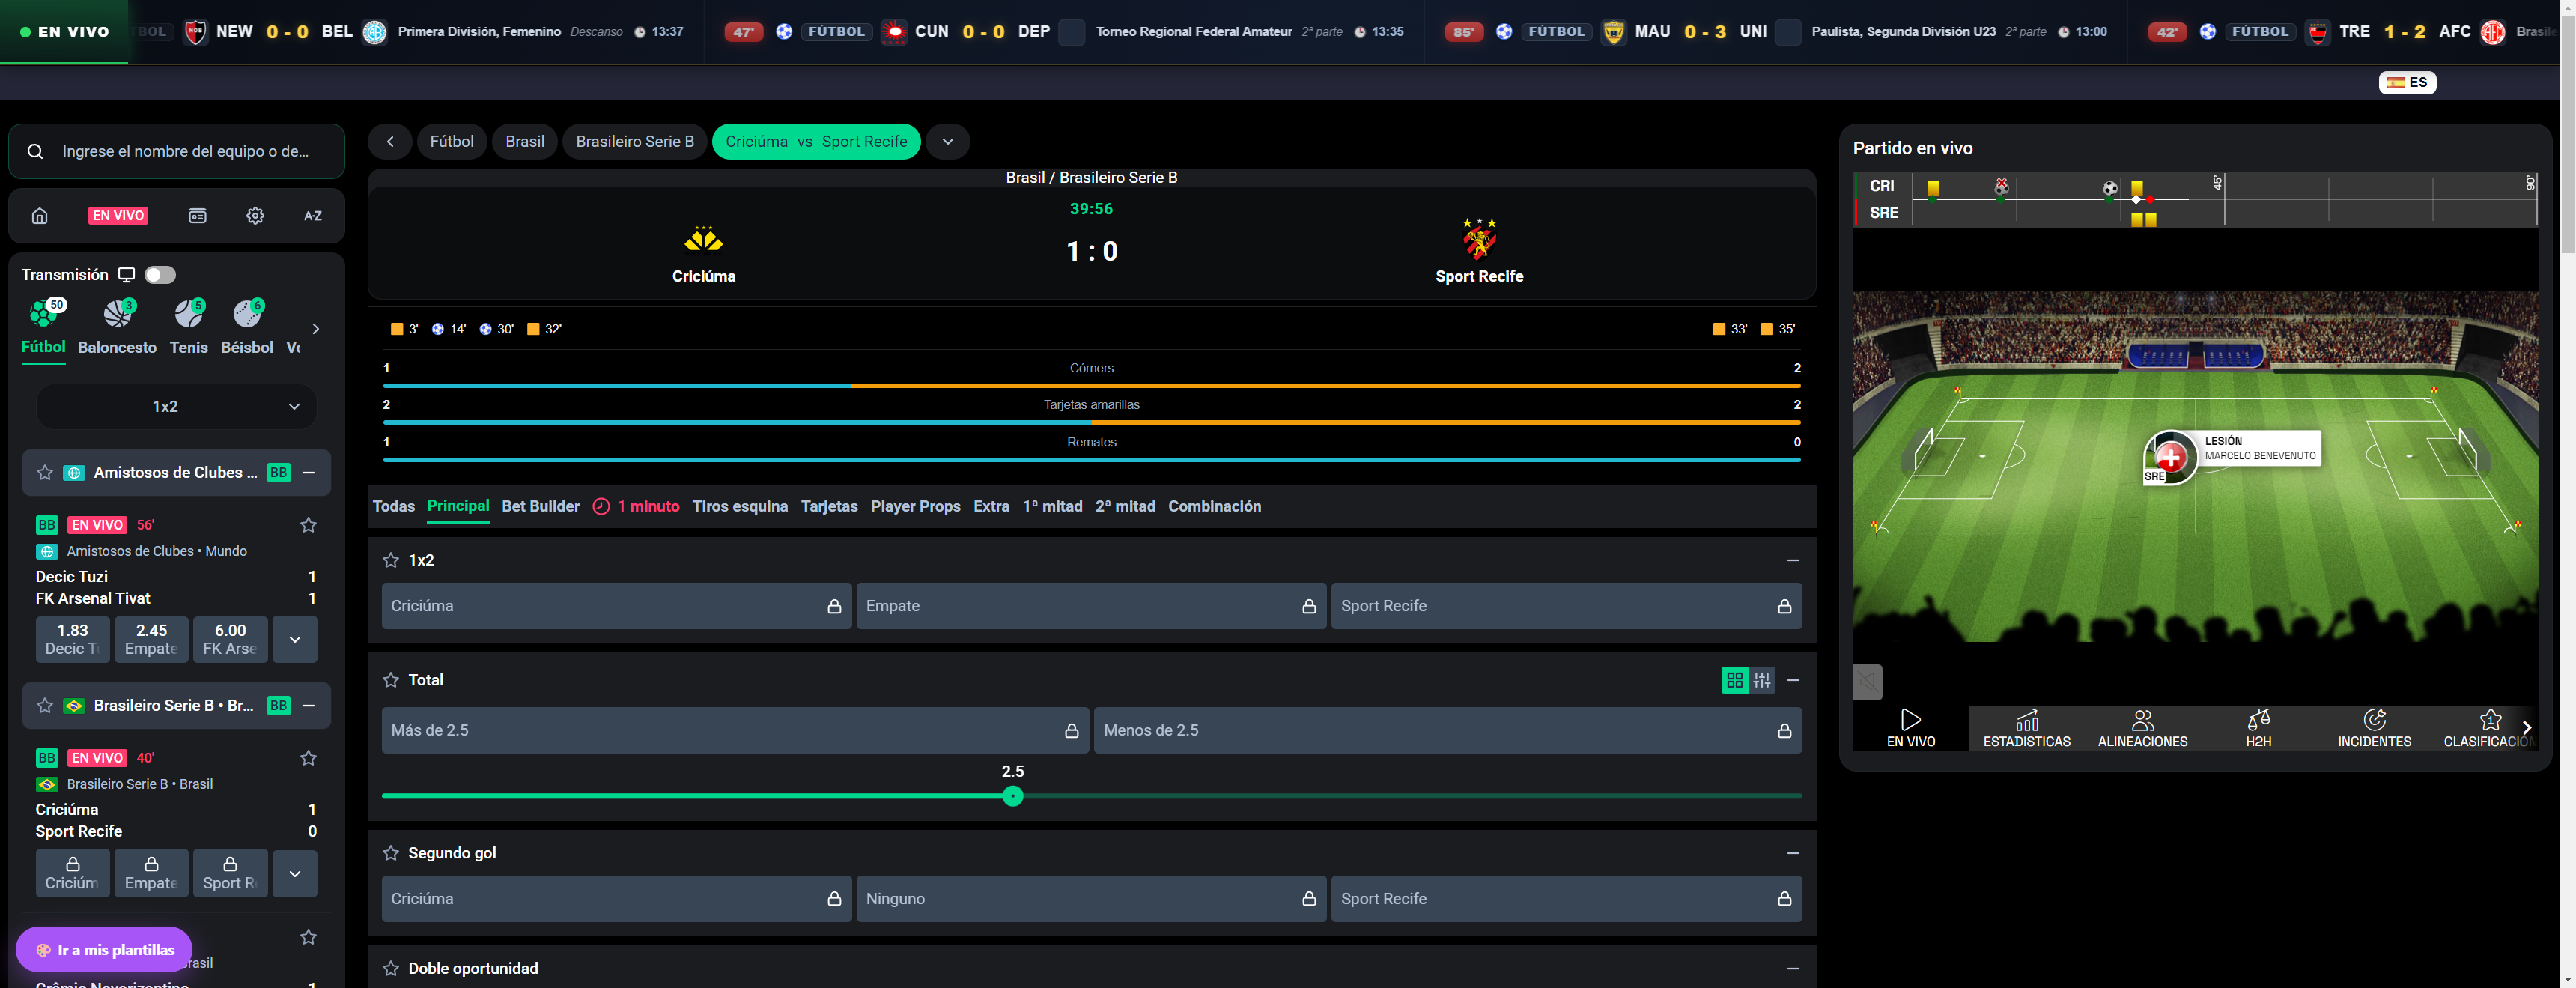The width and height of the screenshot is (2576, 988).
Task: Open the Fútbol breadcrumb
Action: 452,142
